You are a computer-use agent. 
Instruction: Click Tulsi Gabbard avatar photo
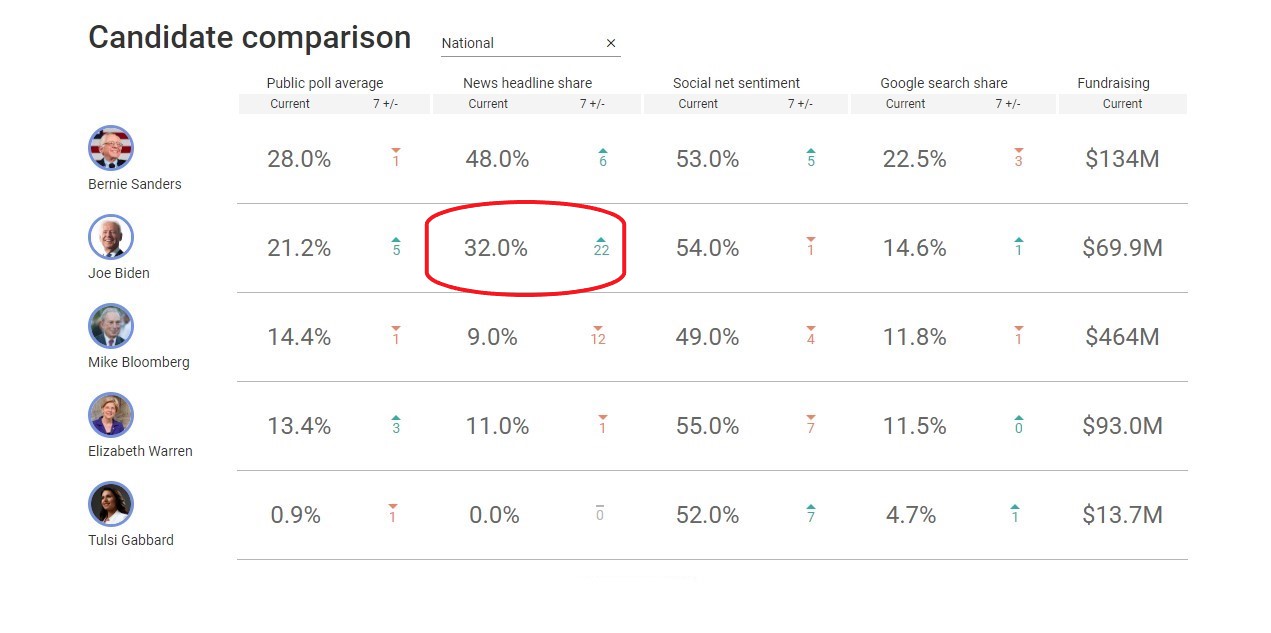110,504
